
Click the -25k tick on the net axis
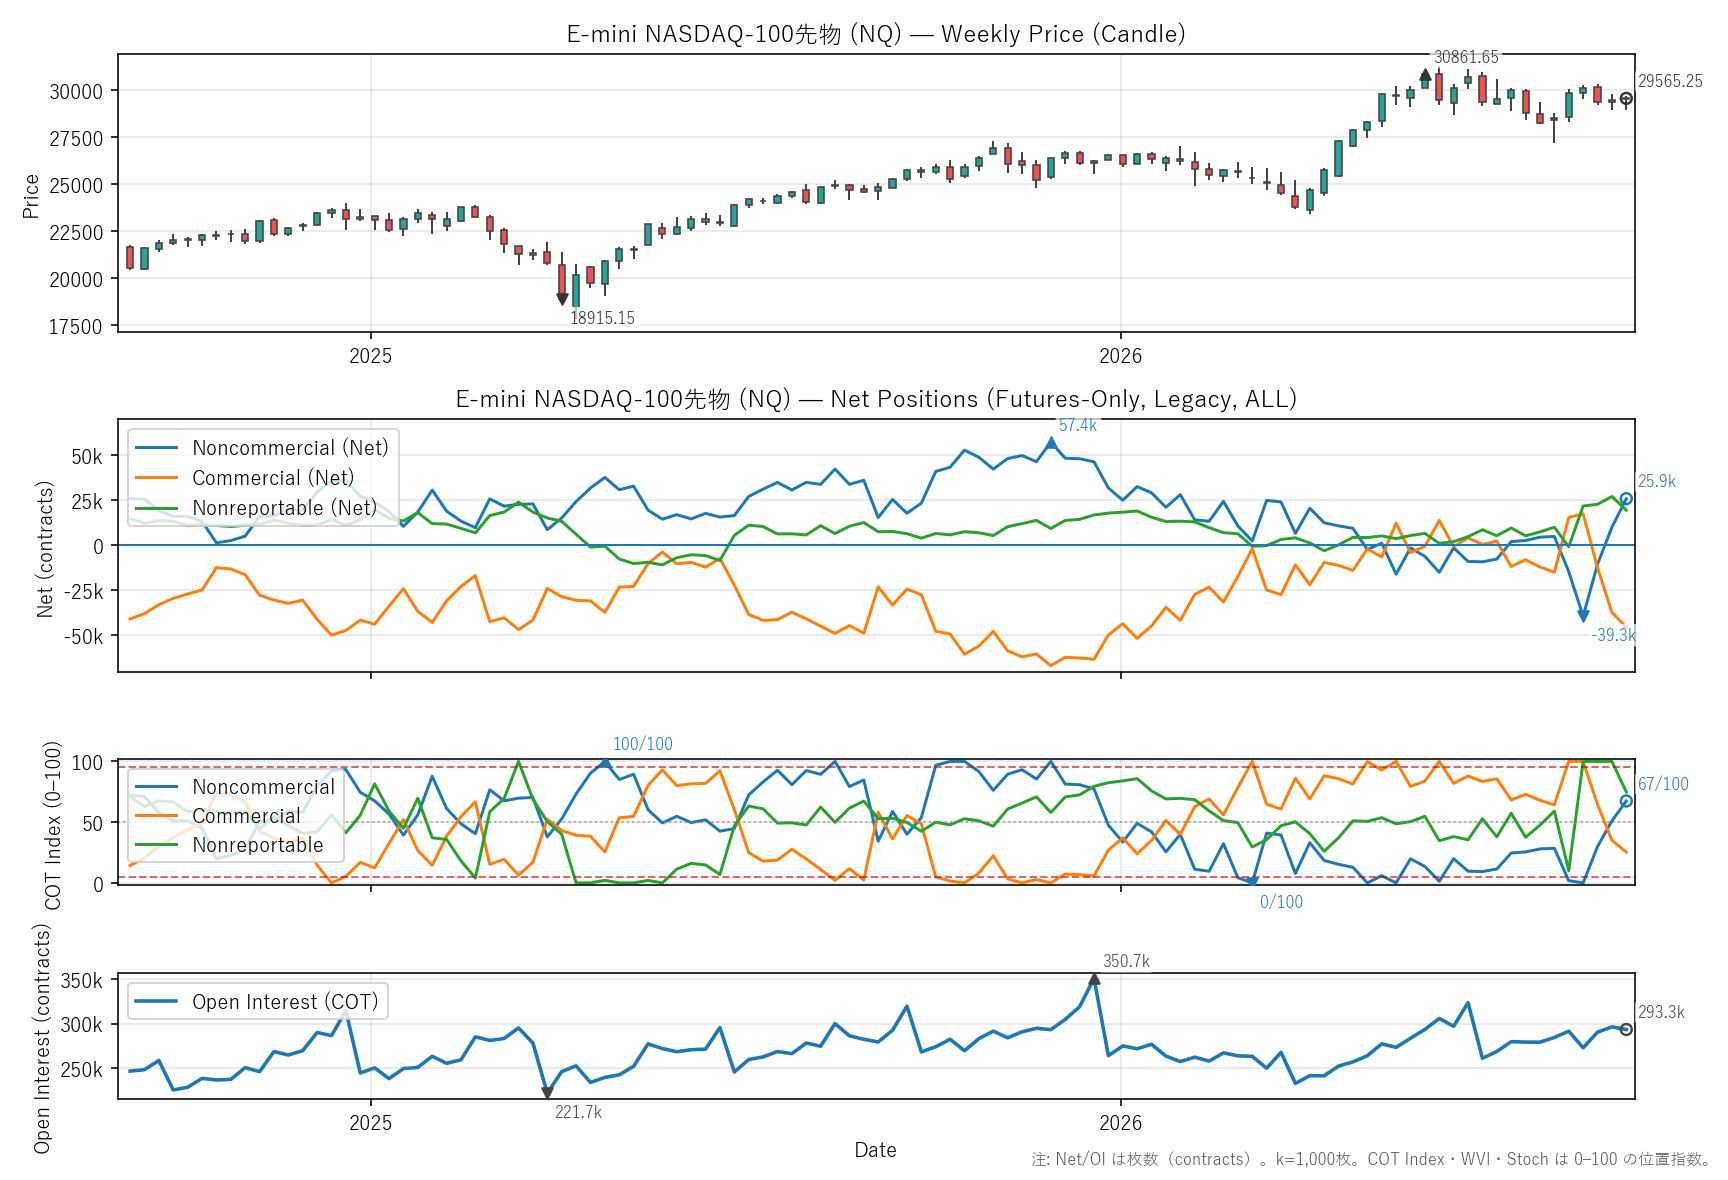coord(82,592)
